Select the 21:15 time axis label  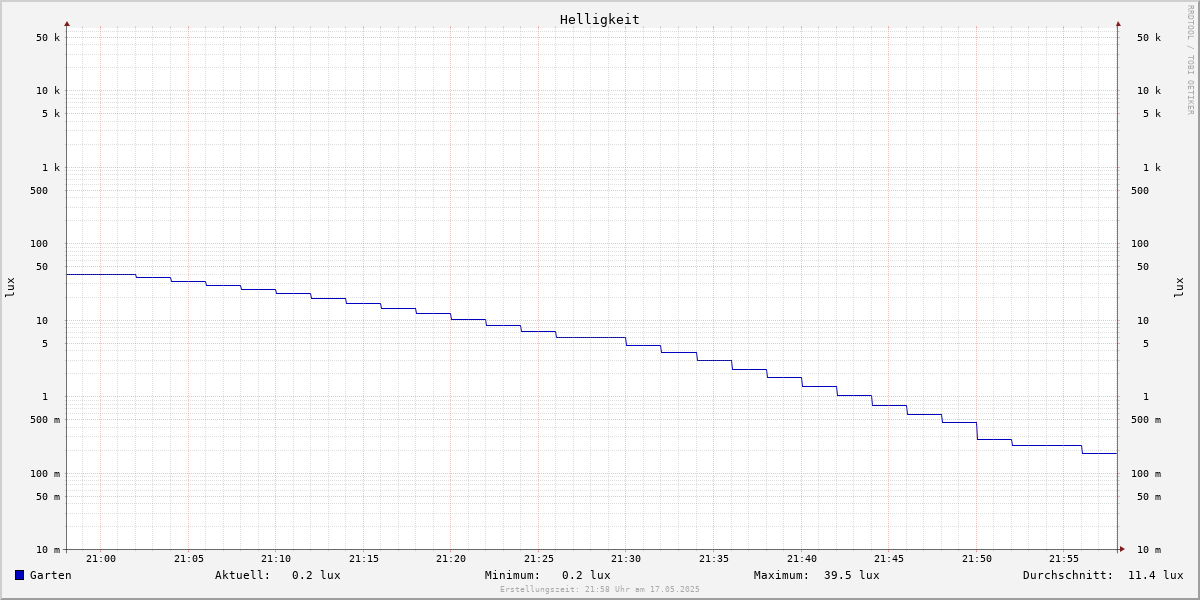(364, 559)
